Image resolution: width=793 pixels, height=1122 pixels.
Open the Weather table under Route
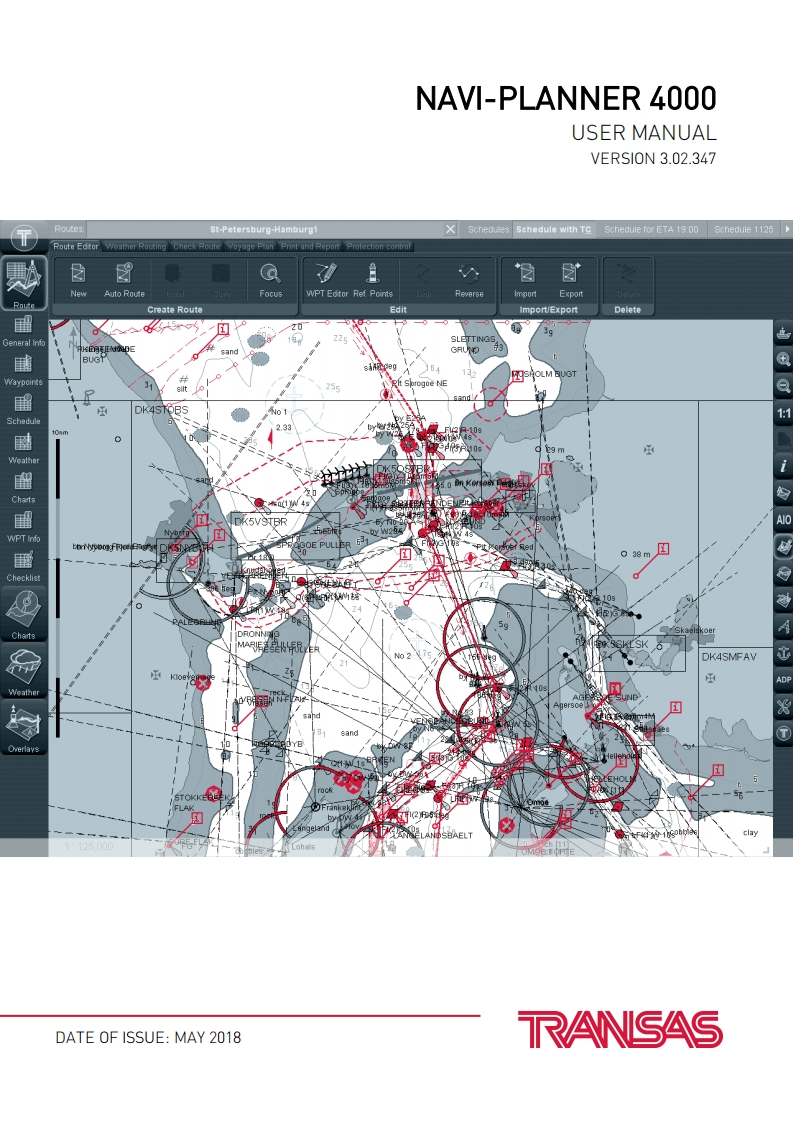click(x=24, y=449)
